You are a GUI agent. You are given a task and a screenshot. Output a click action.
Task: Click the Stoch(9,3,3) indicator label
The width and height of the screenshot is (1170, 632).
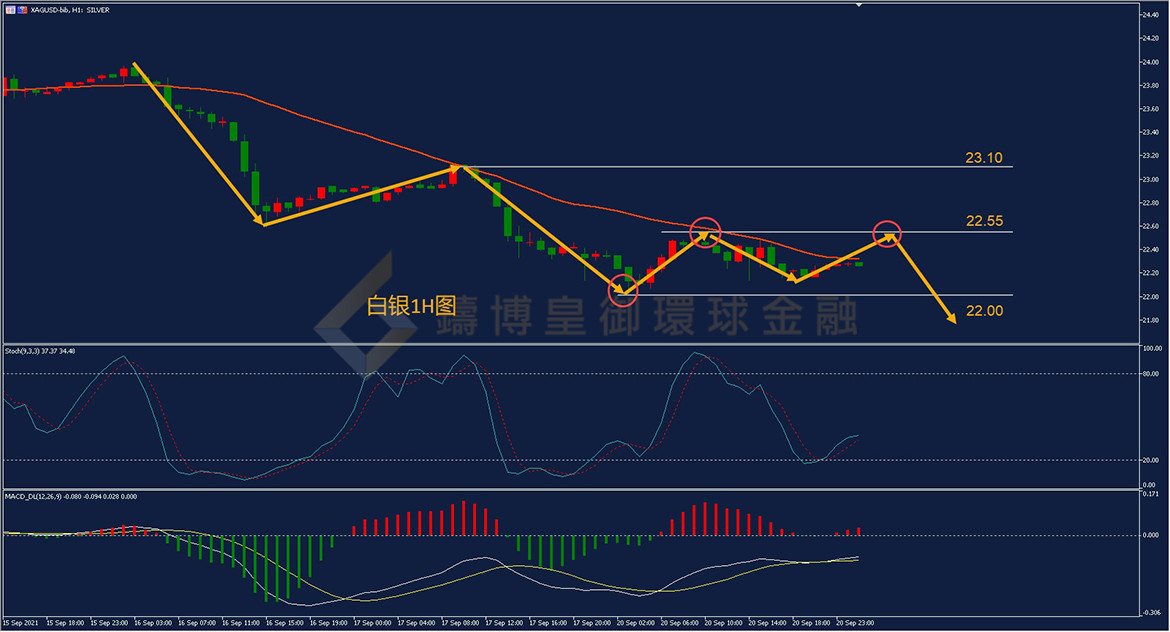click(40, 350)
